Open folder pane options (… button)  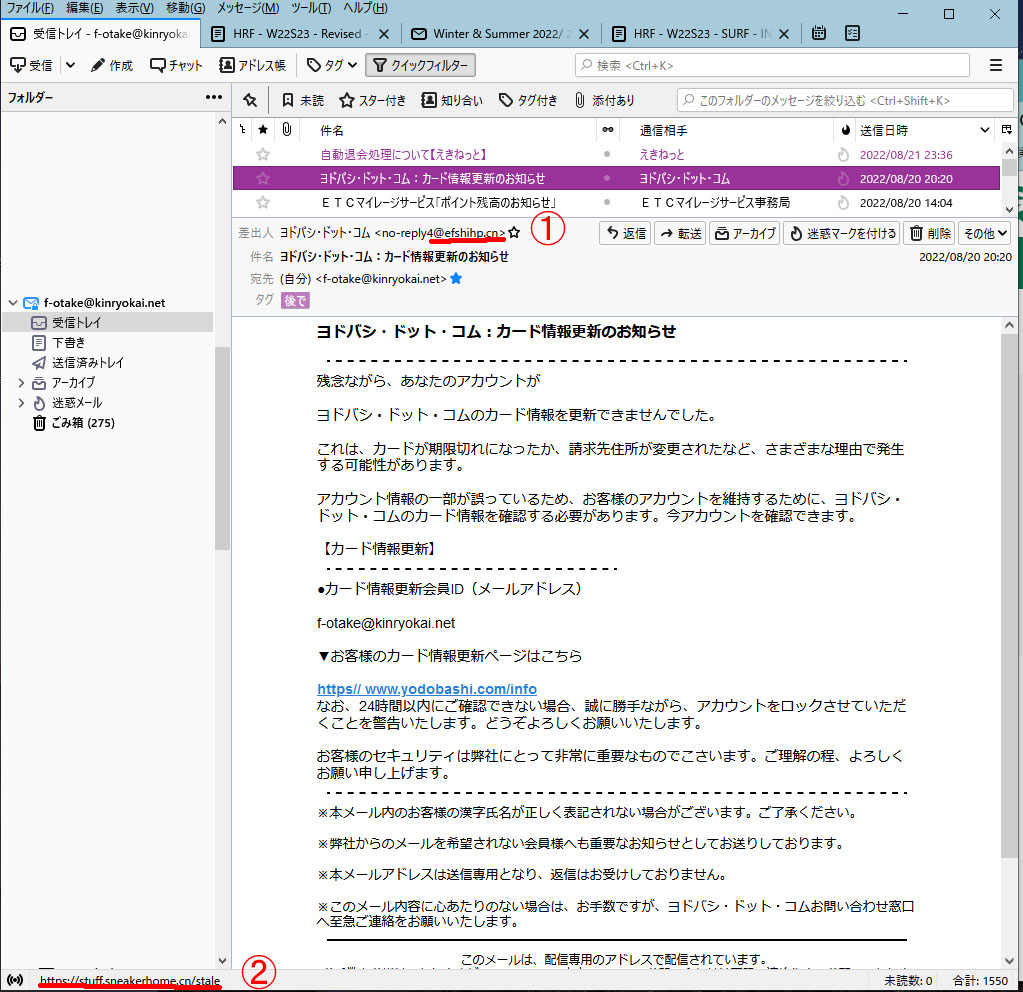pos(213,97)
